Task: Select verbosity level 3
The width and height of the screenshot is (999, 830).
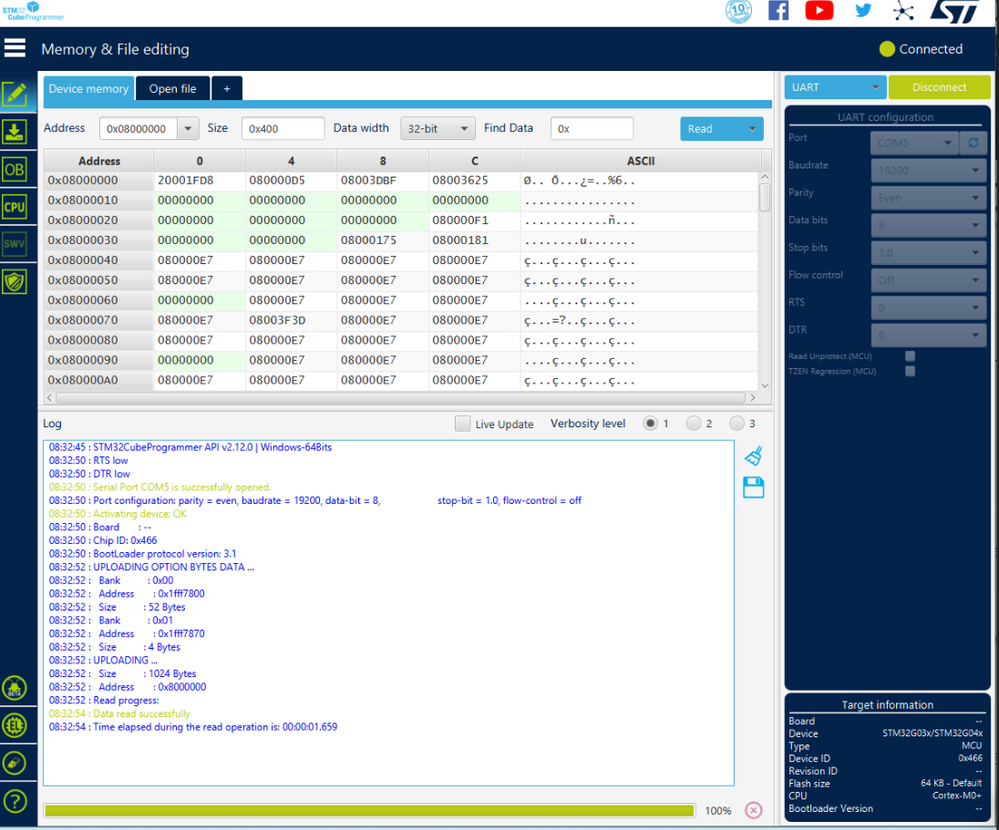Action: coord(737,423)
